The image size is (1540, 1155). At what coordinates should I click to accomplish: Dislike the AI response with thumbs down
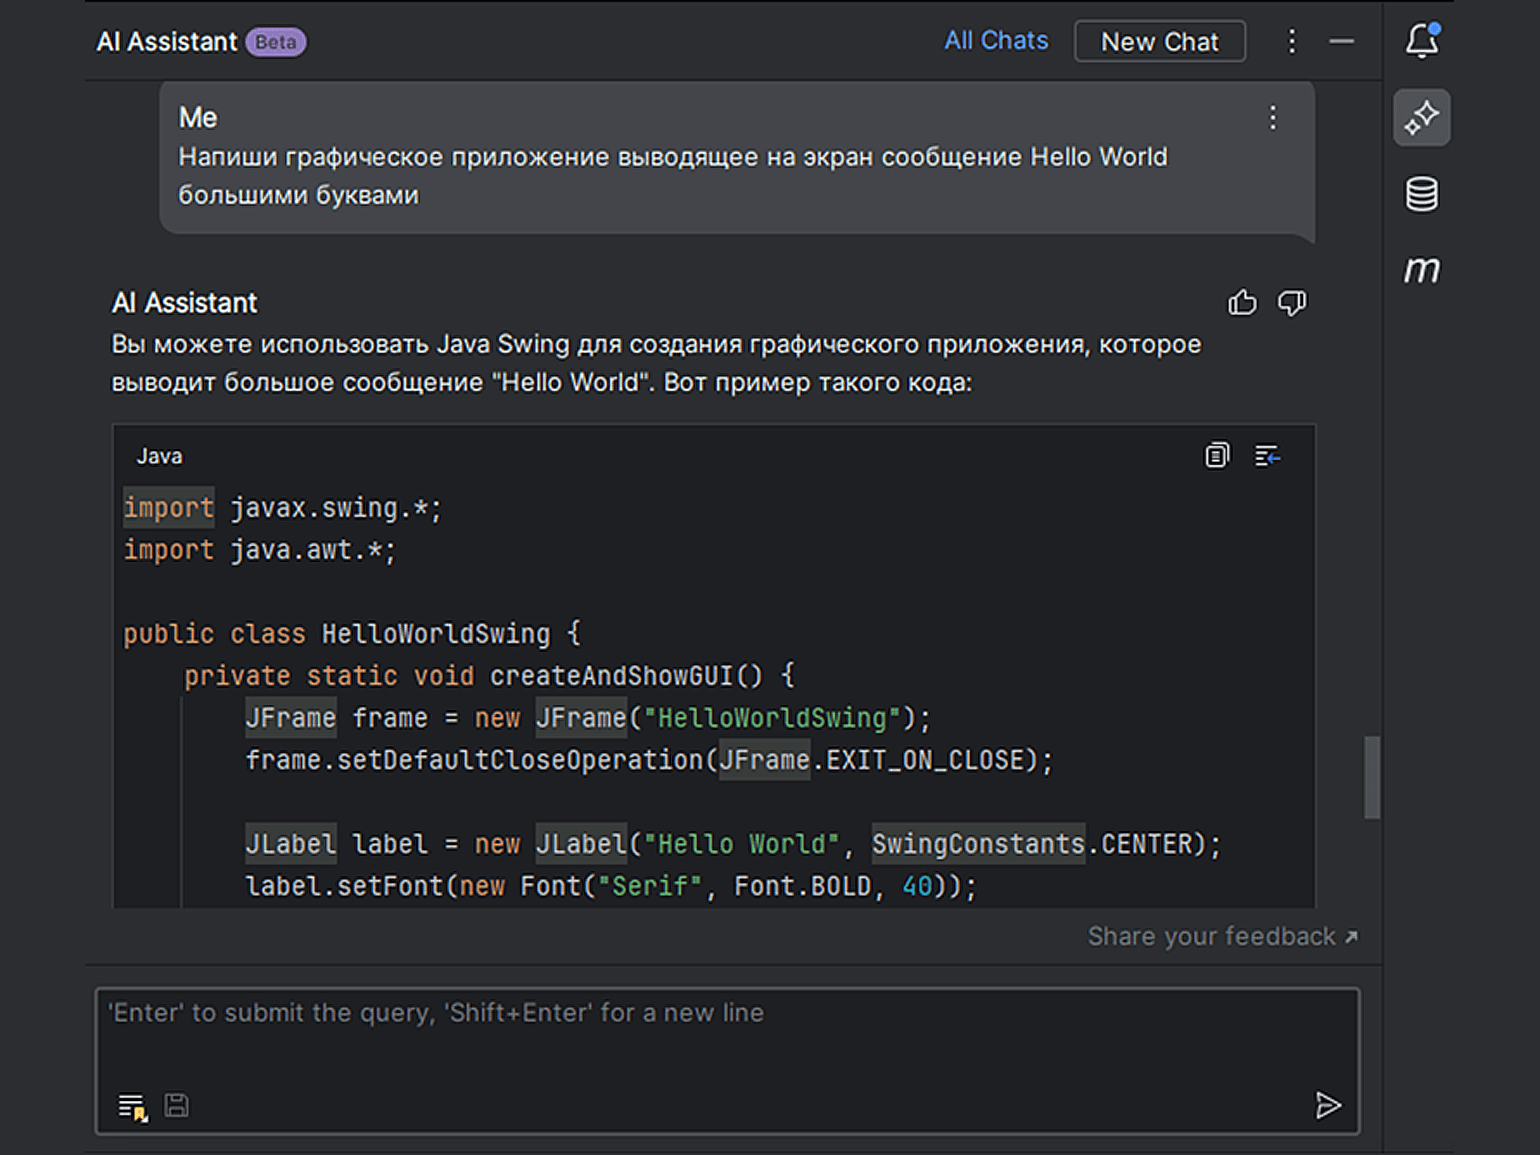[x=1292, y=303]
